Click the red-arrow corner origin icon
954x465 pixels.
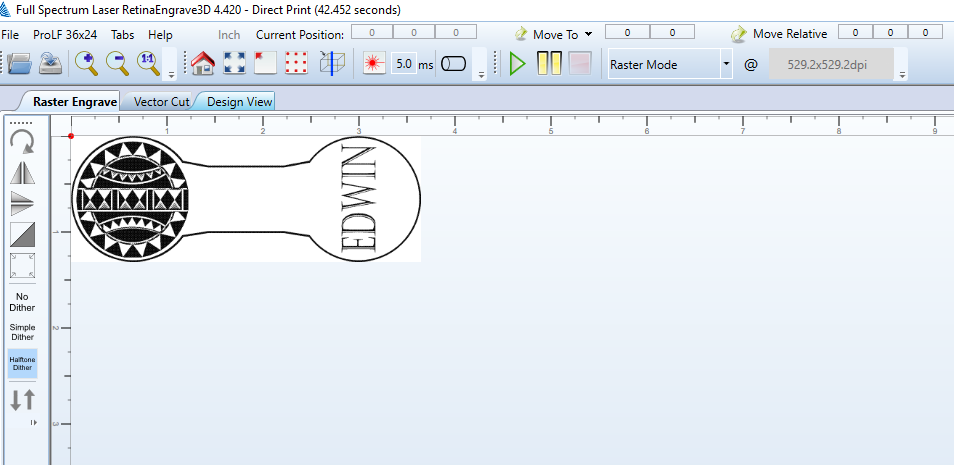(265, 63)
